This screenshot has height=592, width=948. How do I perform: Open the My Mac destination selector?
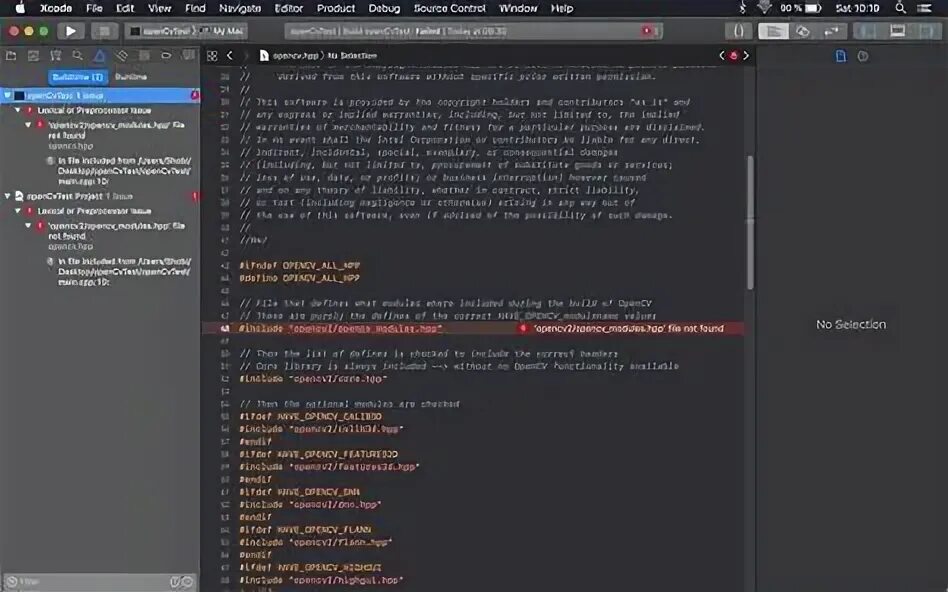pyautogui.click(x=221, y=31)
